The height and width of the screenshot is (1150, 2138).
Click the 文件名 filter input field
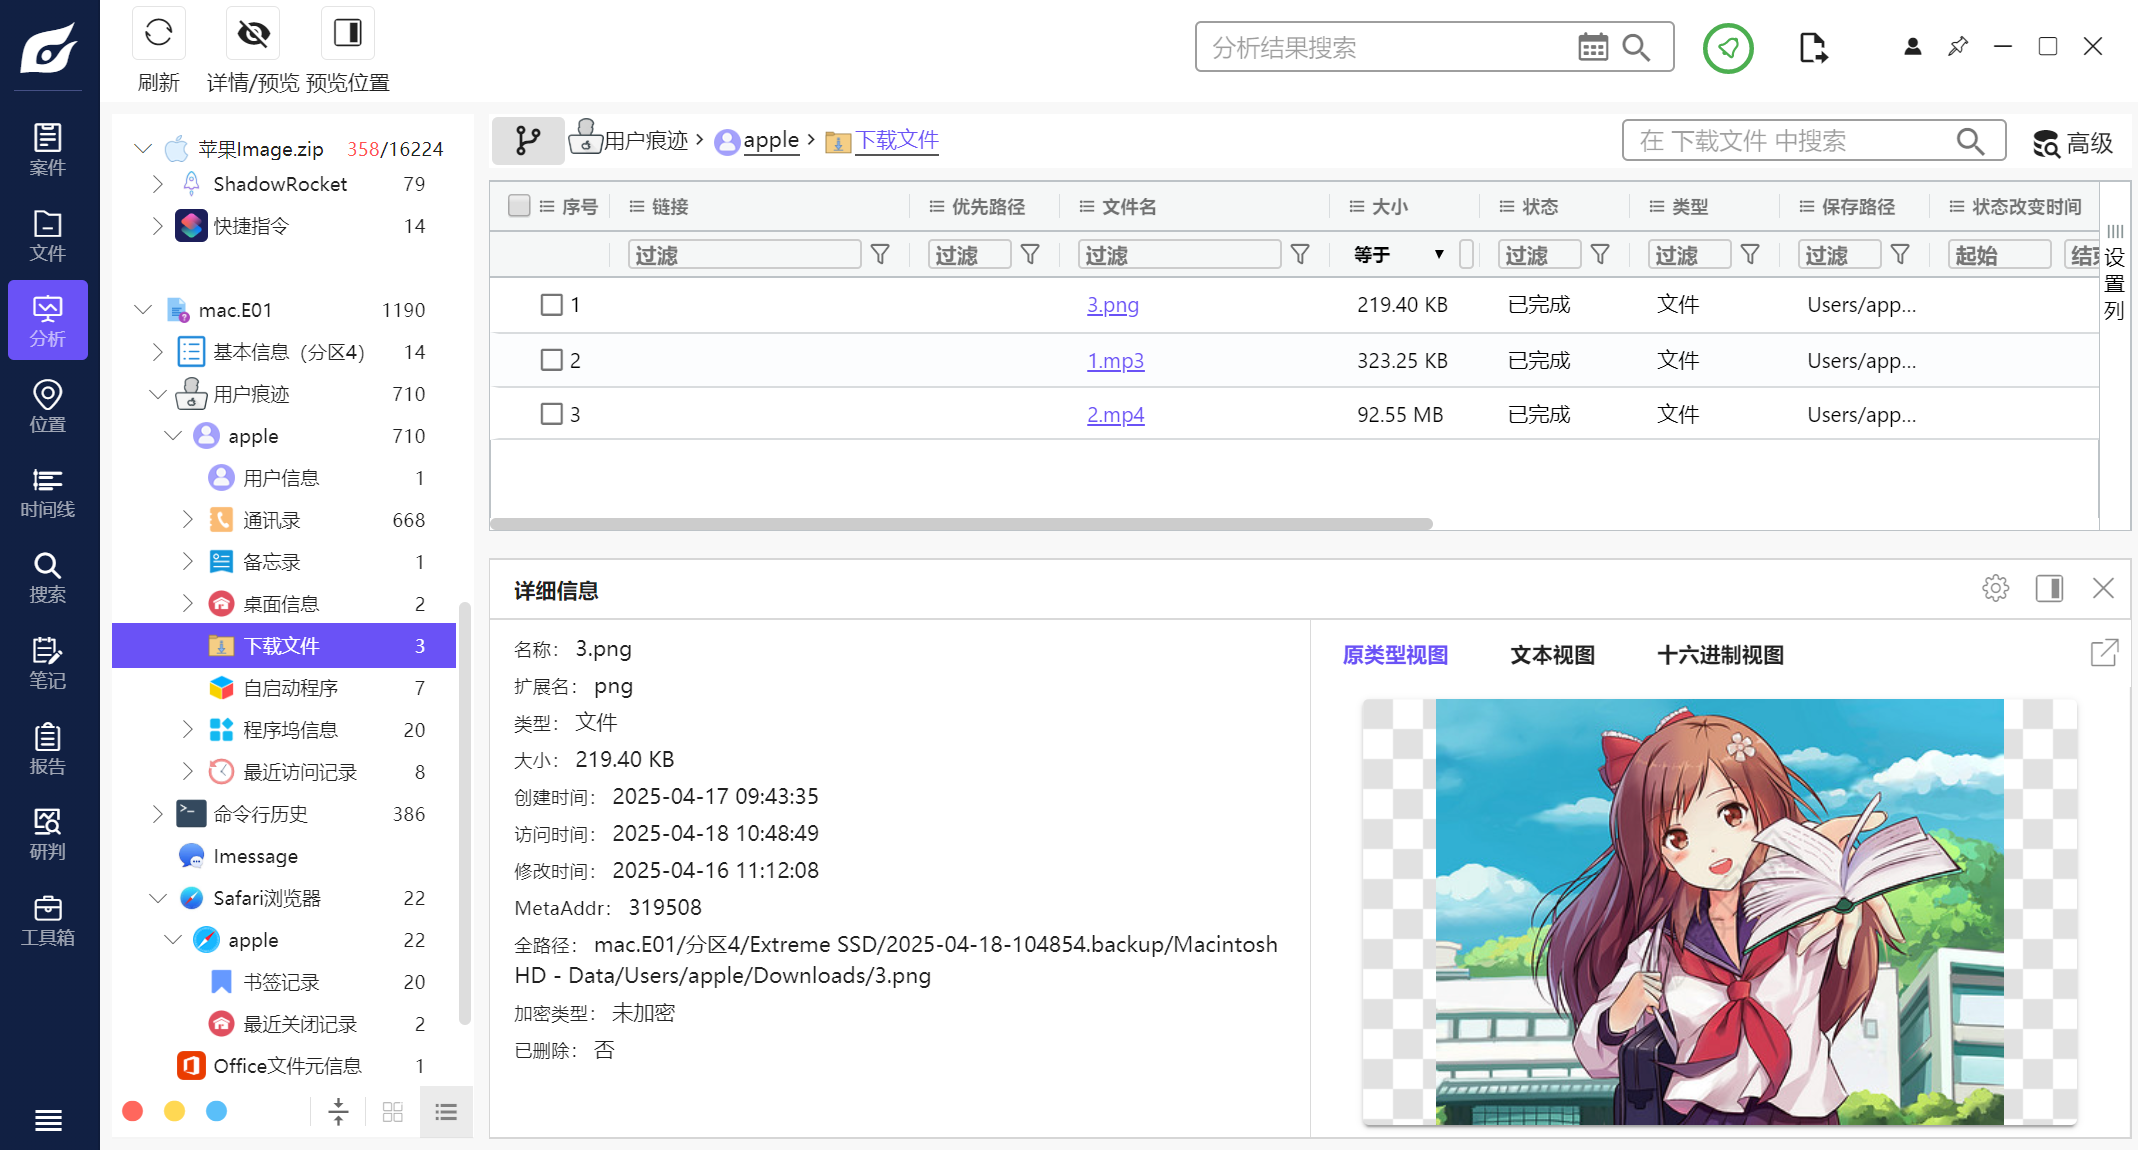(1180, 254)
